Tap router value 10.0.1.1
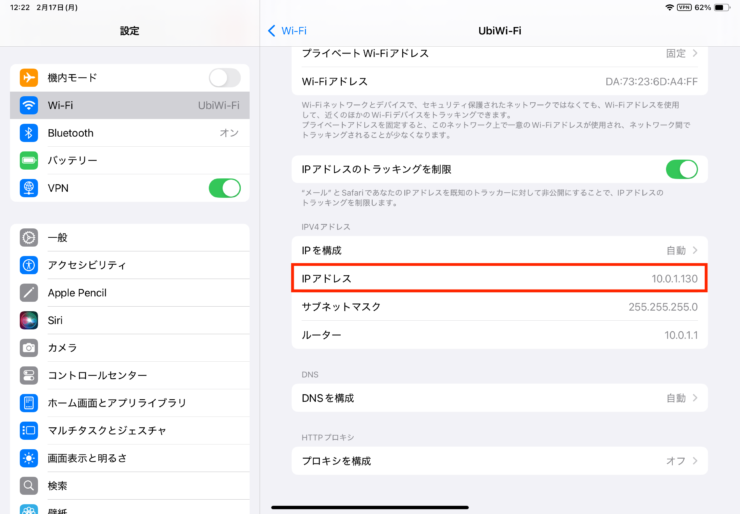The height and width of the screenshot is (514, 740). pos(681,335)
